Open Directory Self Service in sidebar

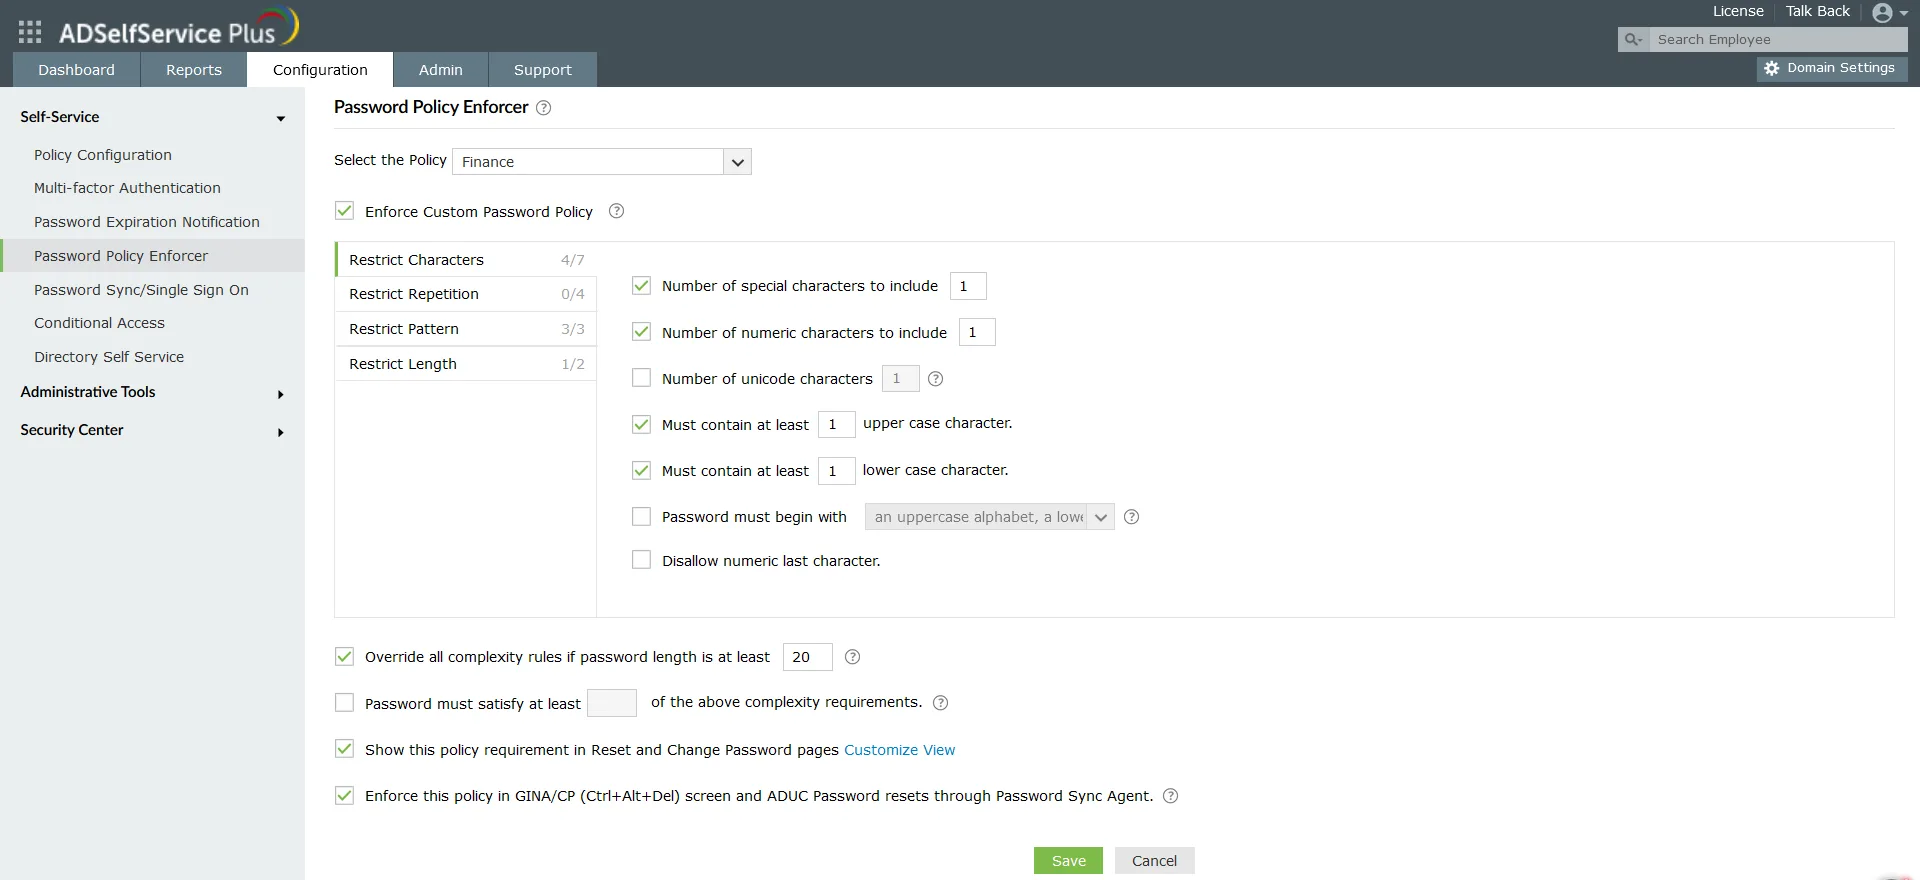pos(109,357)
